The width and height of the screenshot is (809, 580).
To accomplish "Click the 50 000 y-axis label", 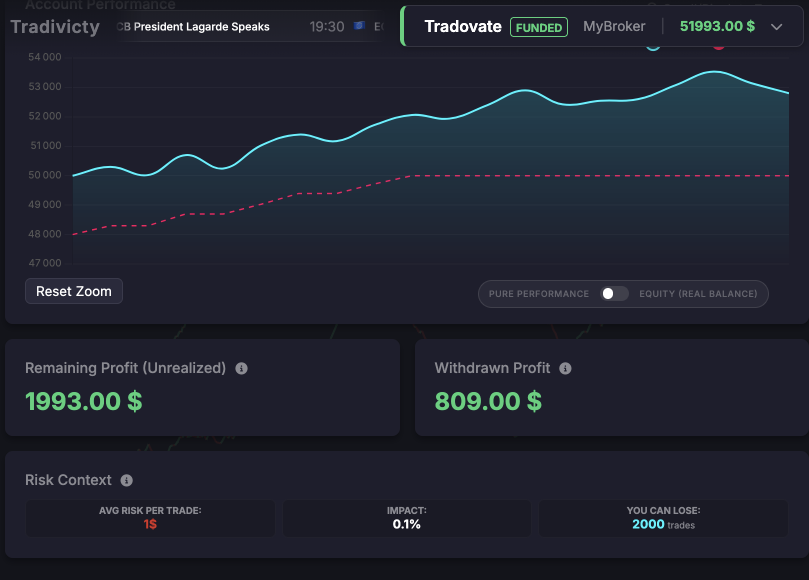I will tap(44, 175).
